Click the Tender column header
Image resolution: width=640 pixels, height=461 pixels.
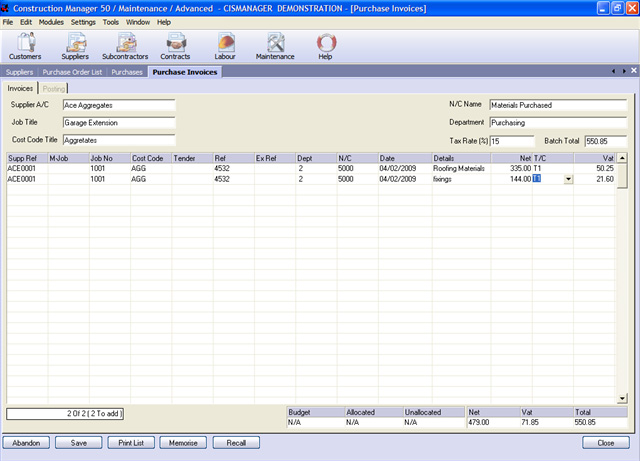pyautogui.click(x=192, y=158)
